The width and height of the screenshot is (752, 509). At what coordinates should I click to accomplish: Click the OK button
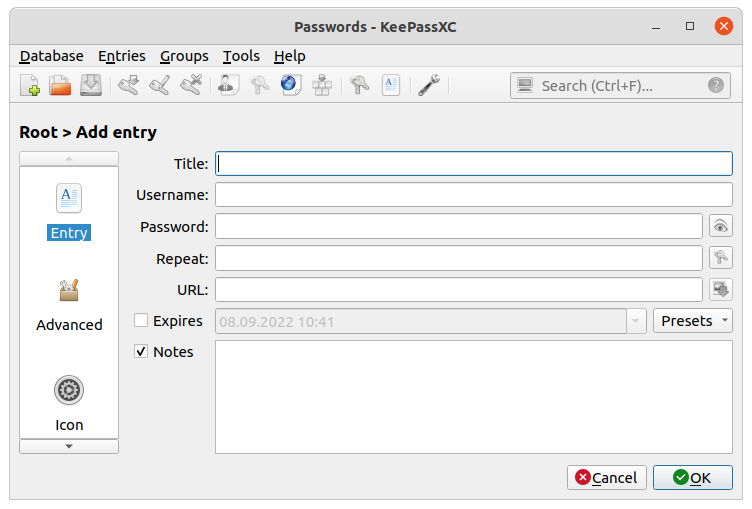(692, 477)
